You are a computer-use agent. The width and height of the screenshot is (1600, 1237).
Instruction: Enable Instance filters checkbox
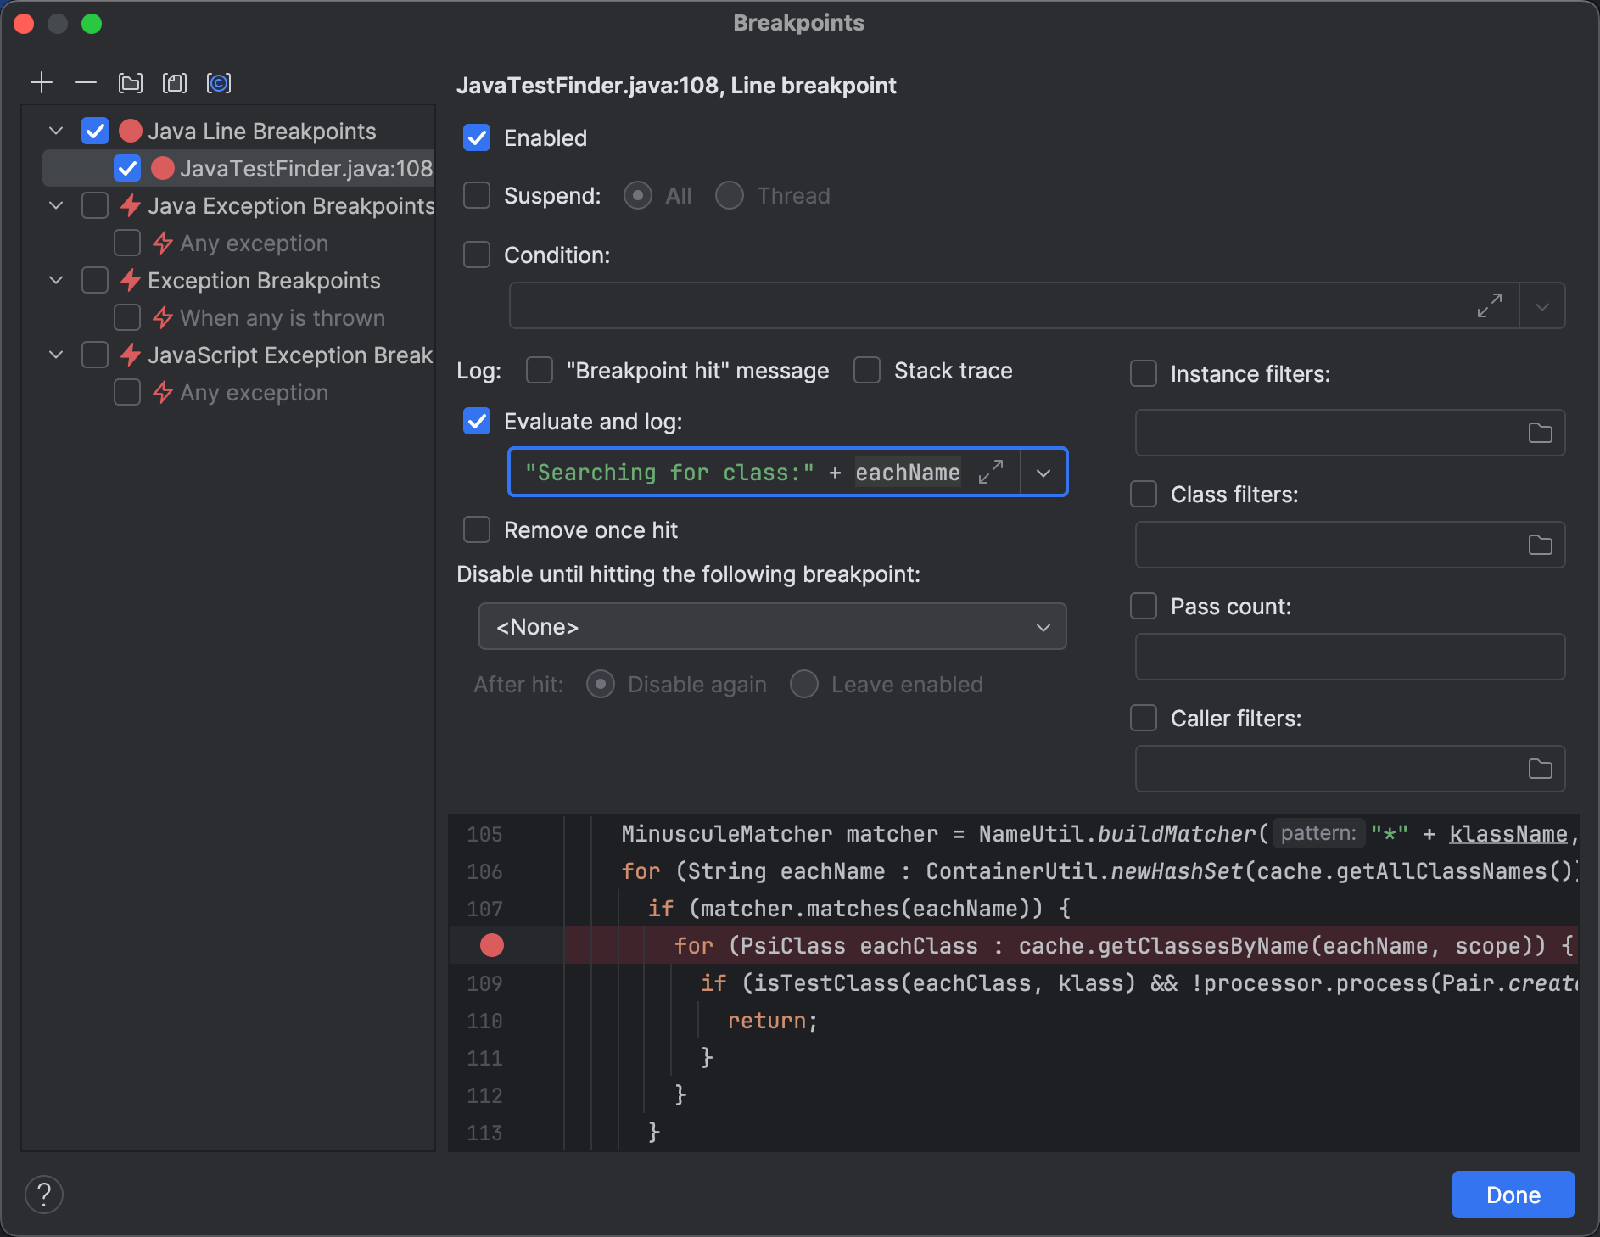pyautogui.click(x=1143, y=374)
